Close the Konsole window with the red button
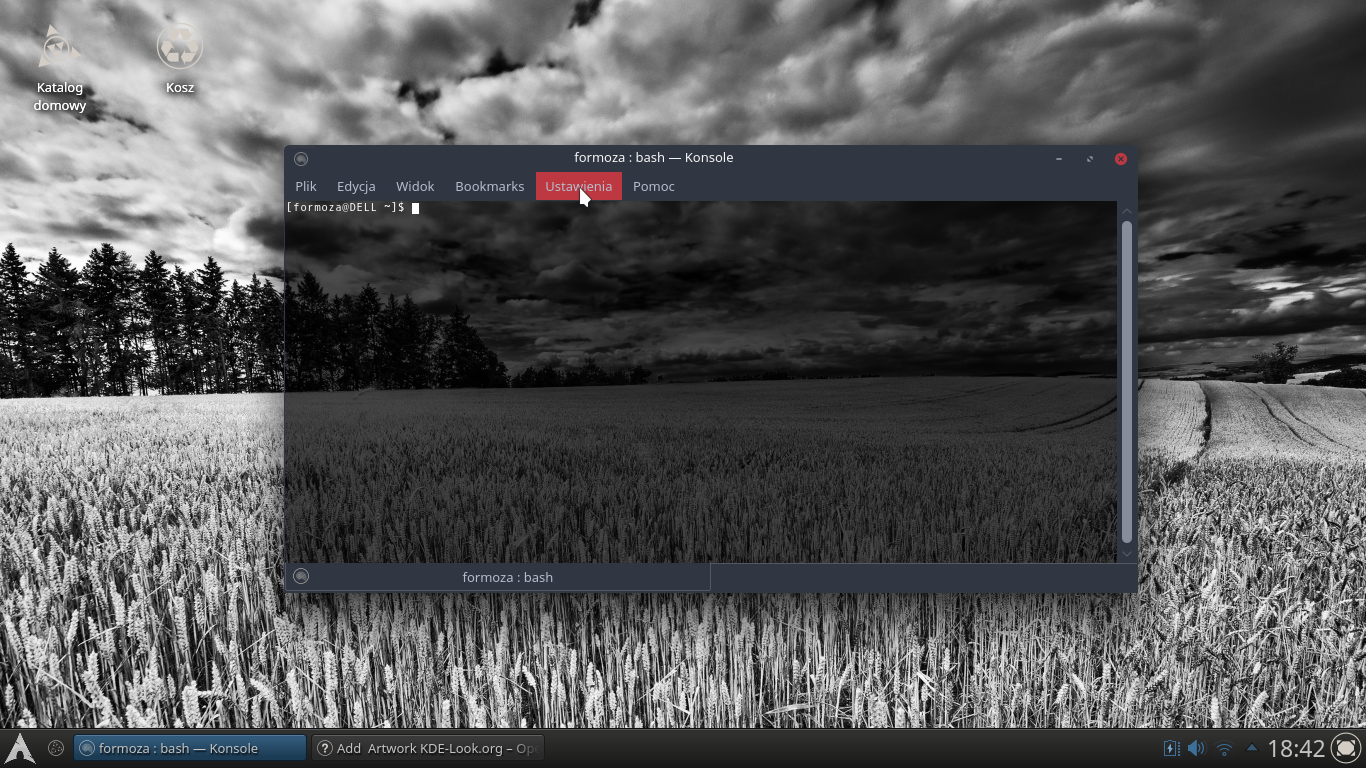This screenshot has width=1366, height=768. [x=1121, y=158]
